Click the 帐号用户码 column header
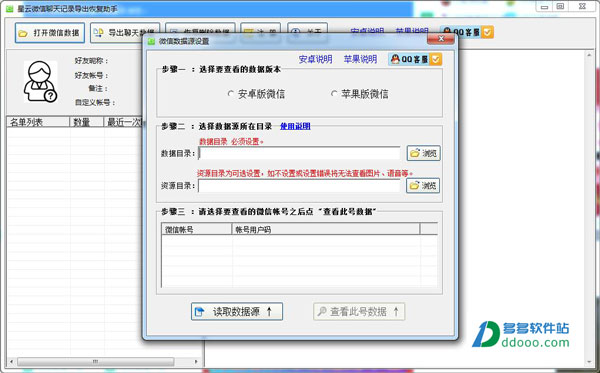Image resolution: width=600 pixels, height=373 pixels. point(326,229)
